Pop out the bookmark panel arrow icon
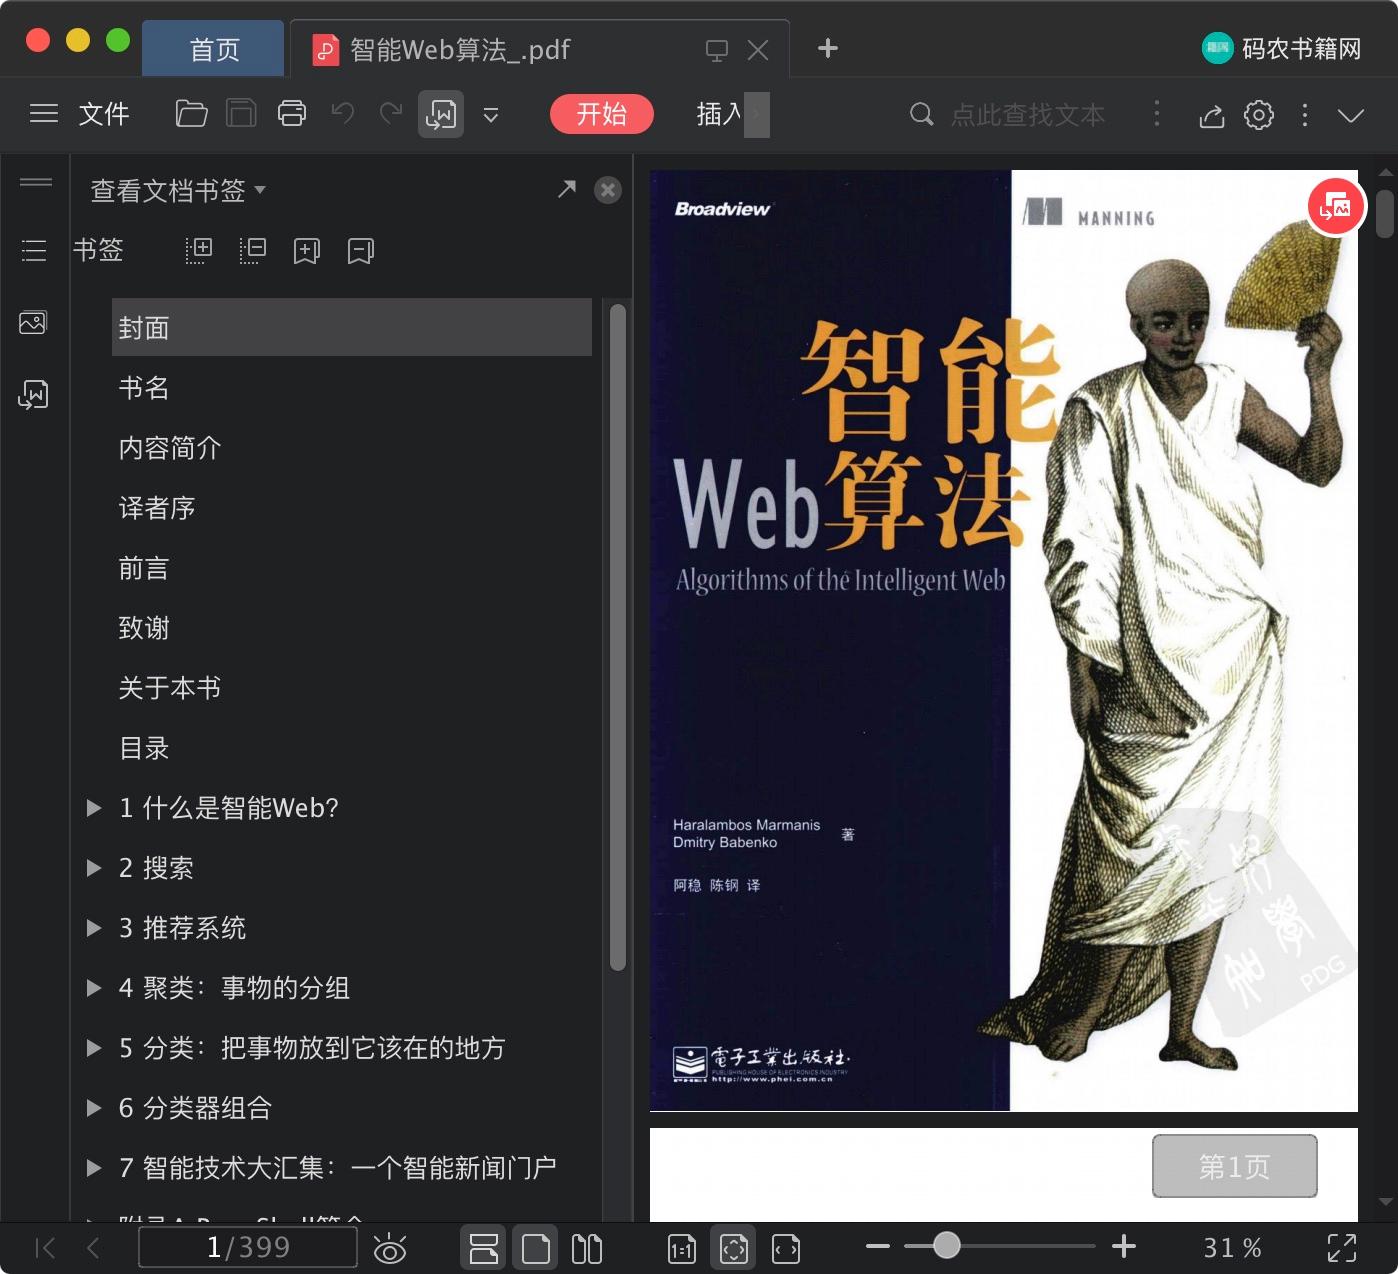 point(567,189)
